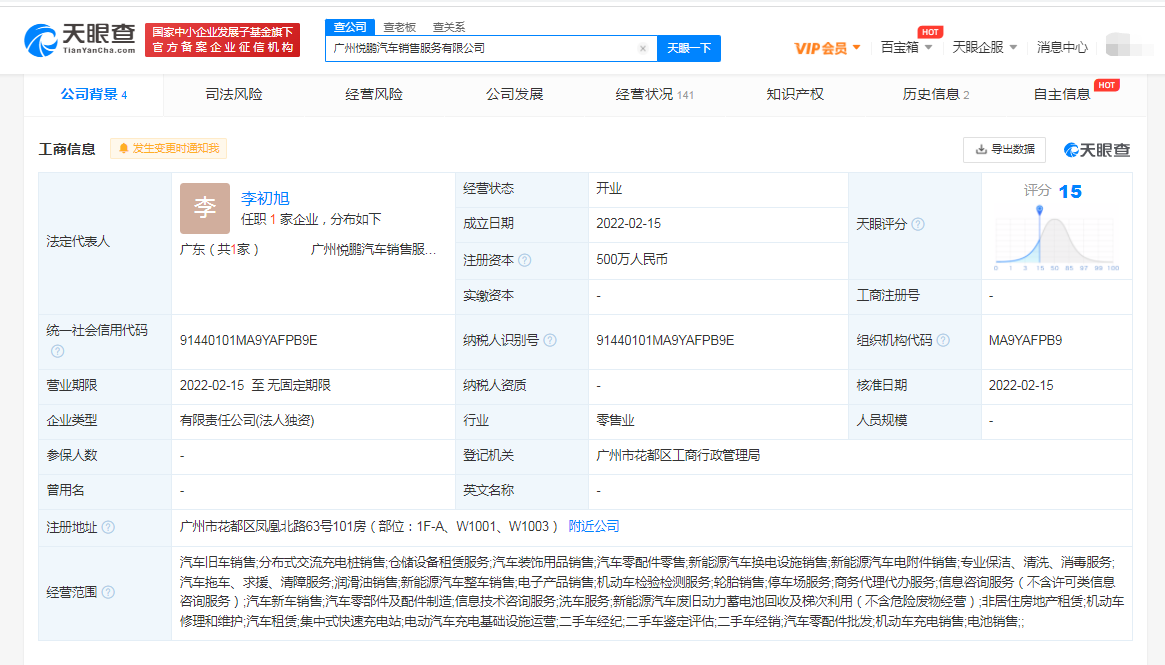Open the 经营状况 tab
Viewport: 1165px width, 665px height.
(x=655, y=94)
